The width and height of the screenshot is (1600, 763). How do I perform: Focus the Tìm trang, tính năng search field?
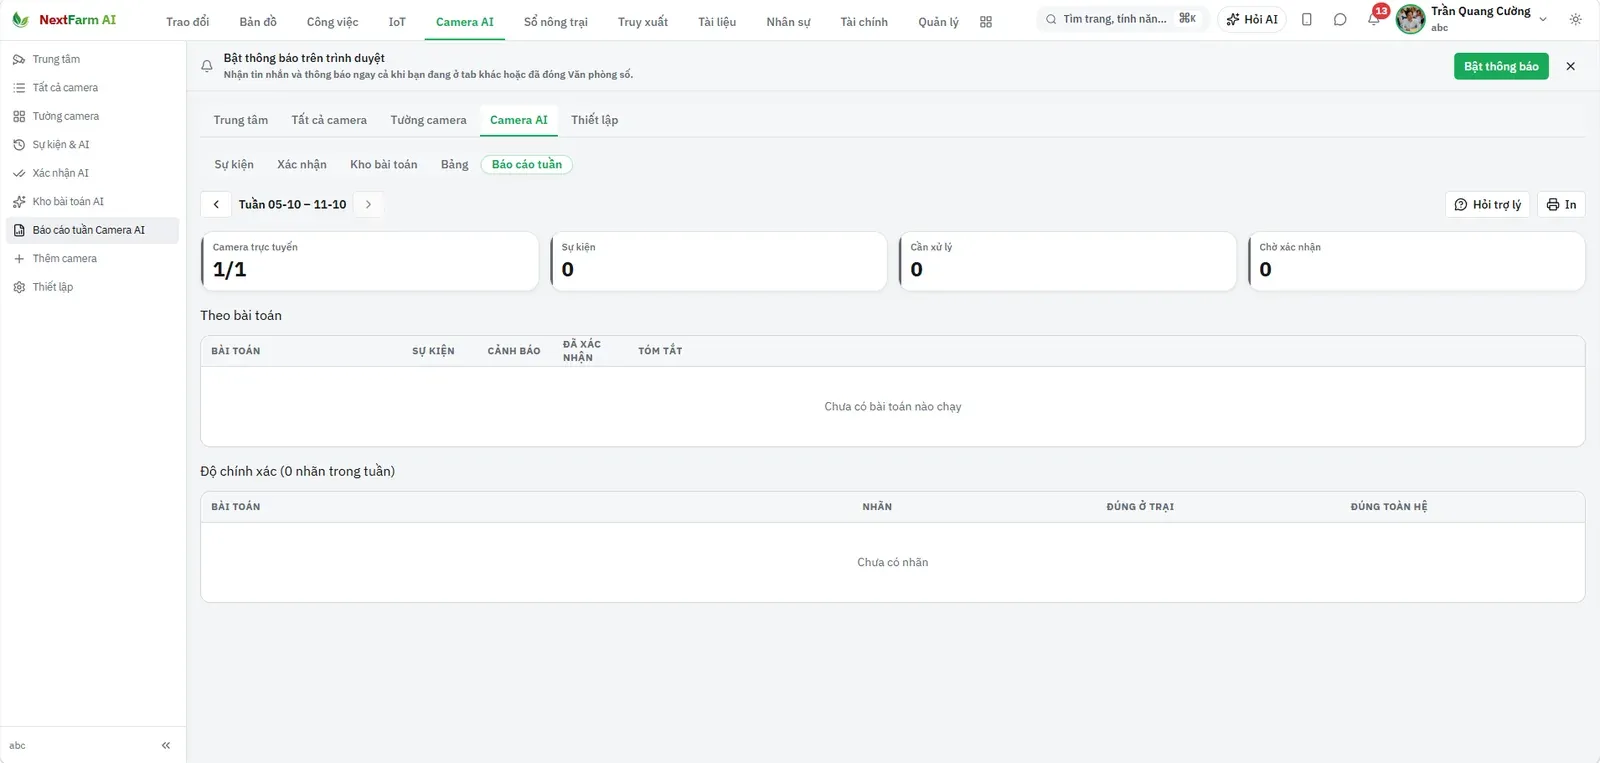coord(1121,19)
